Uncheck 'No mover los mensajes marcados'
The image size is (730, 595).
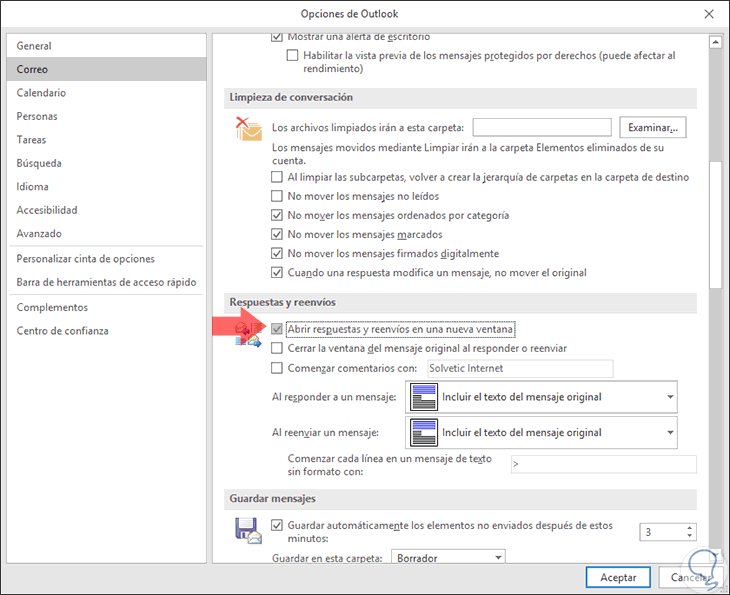pyautogui.click(x=277, y=234)
